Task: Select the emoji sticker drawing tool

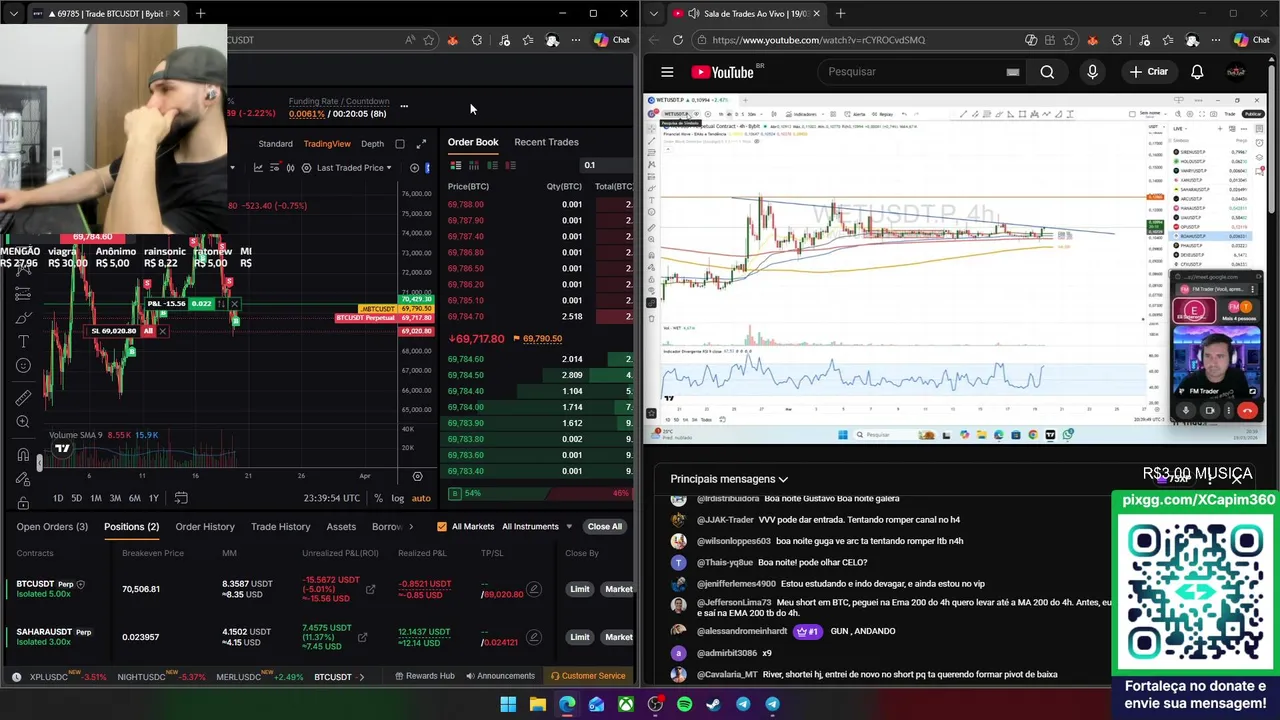Action: coord(23,365)
